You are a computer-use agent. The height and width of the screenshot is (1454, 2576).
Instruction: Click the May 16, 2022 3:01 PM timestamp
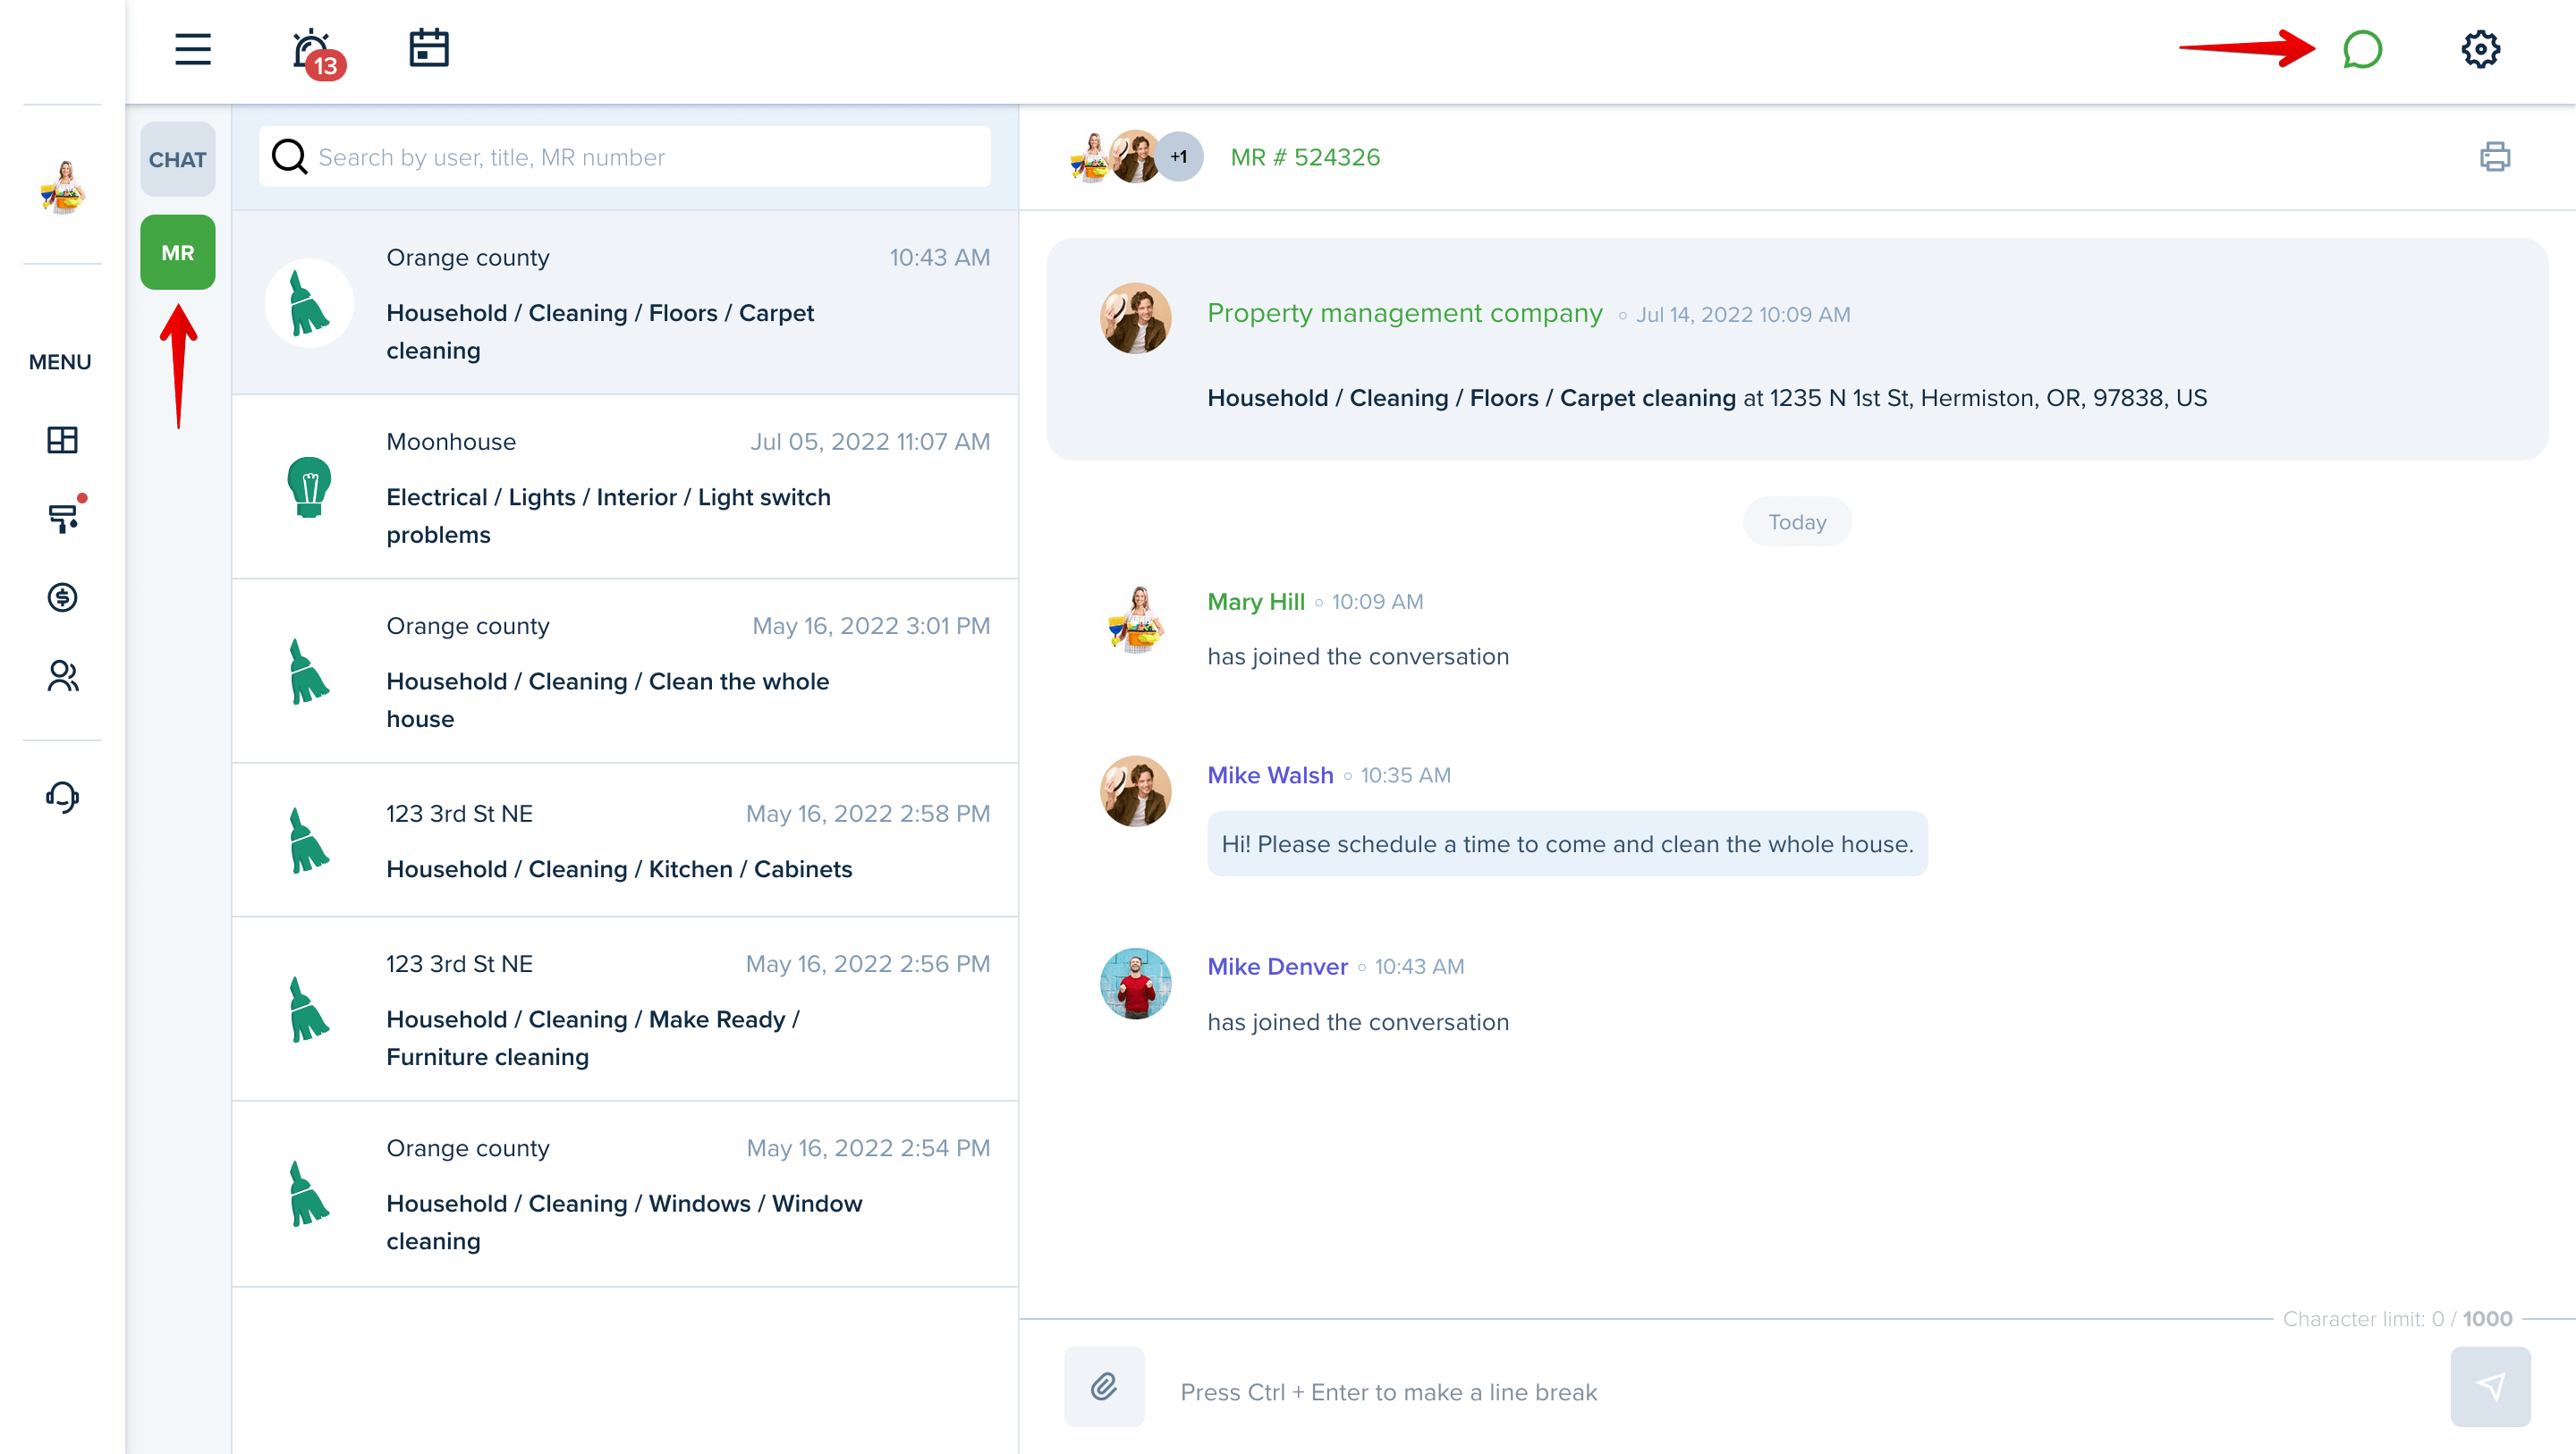871,625
